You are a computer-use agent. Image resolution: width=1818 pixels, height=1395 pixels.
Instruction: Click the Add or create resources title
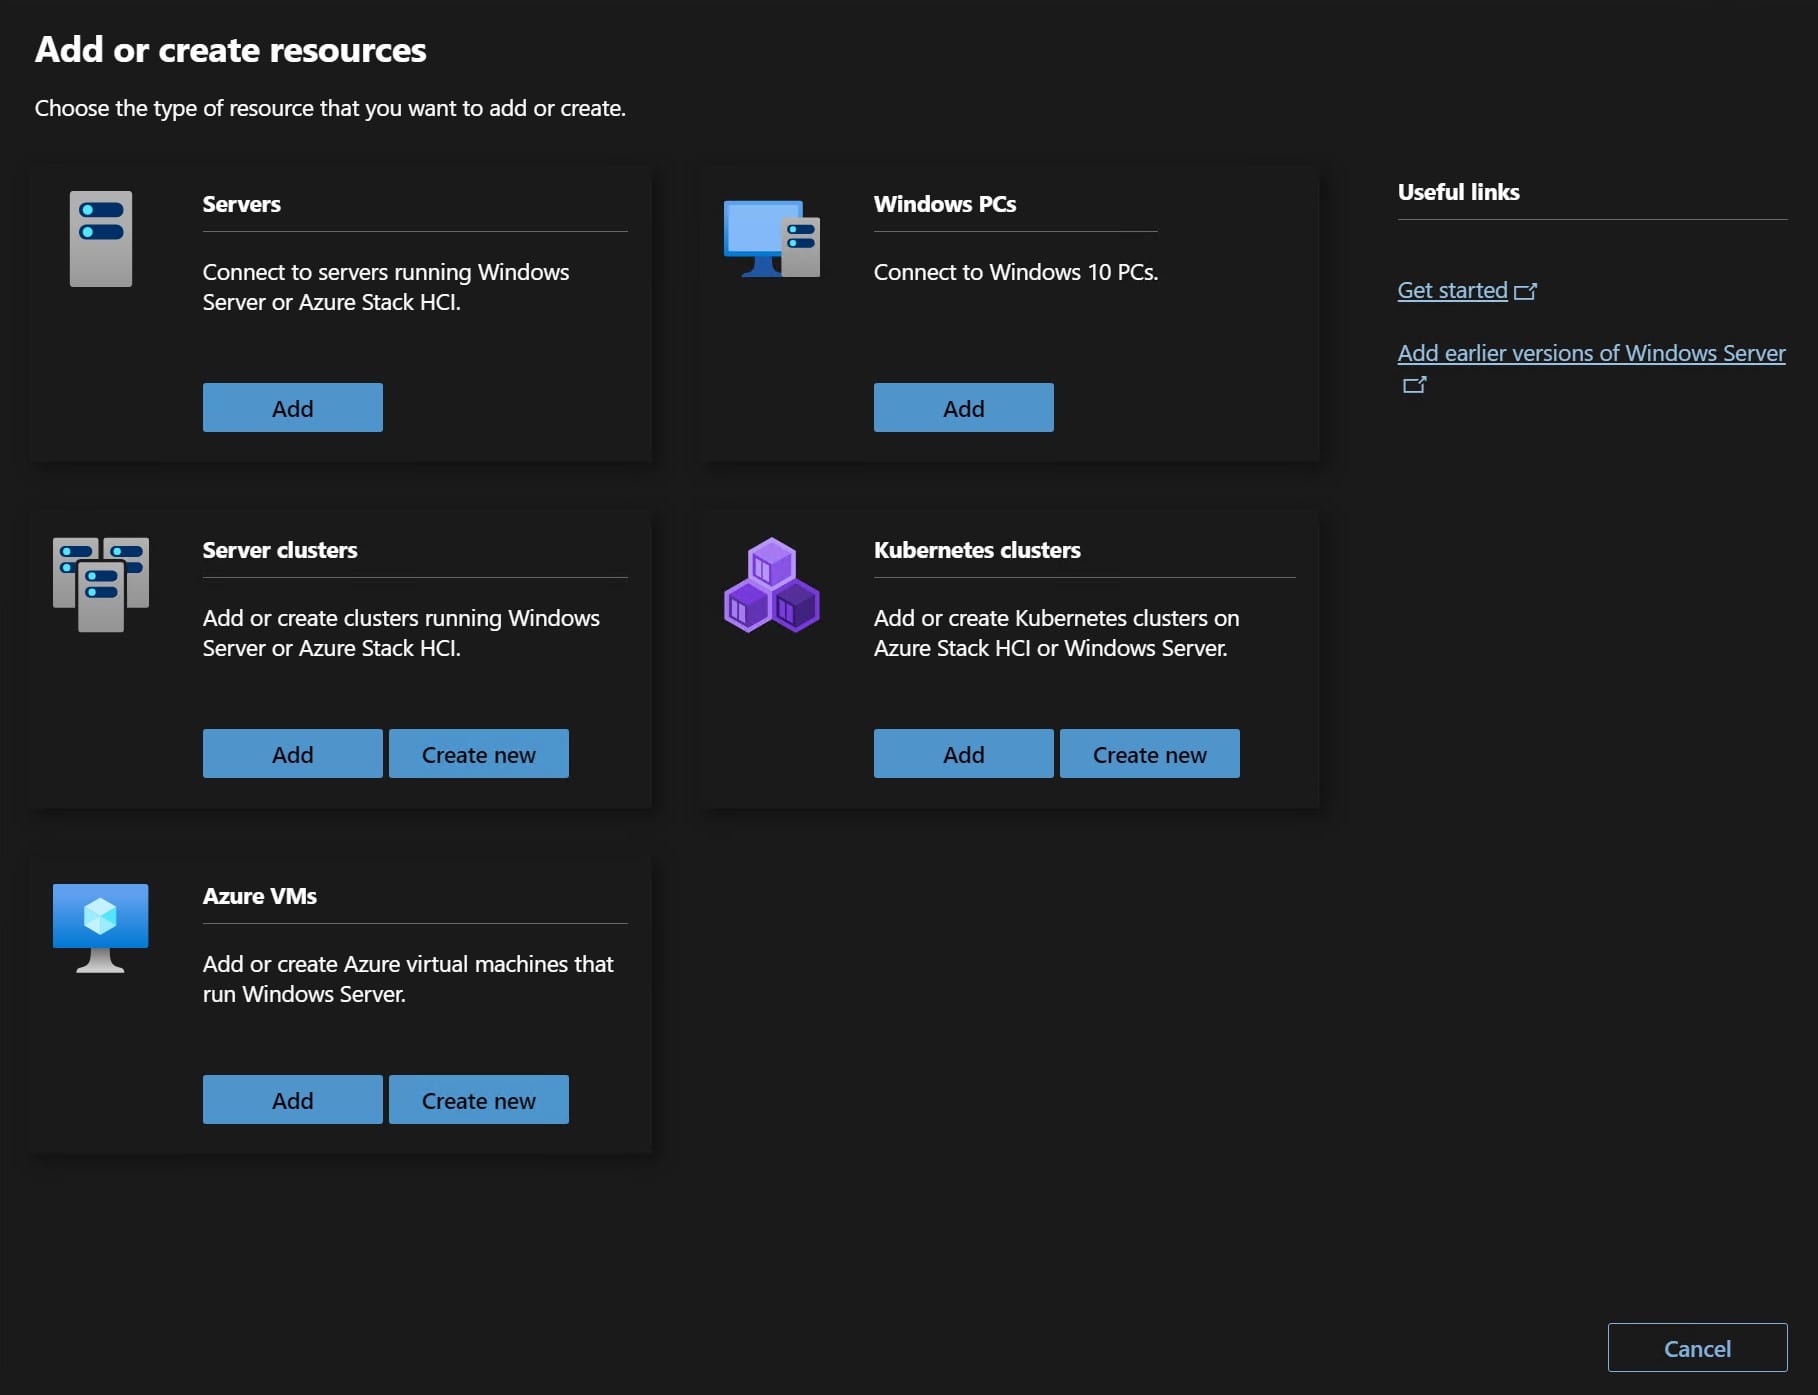[231, 50]
